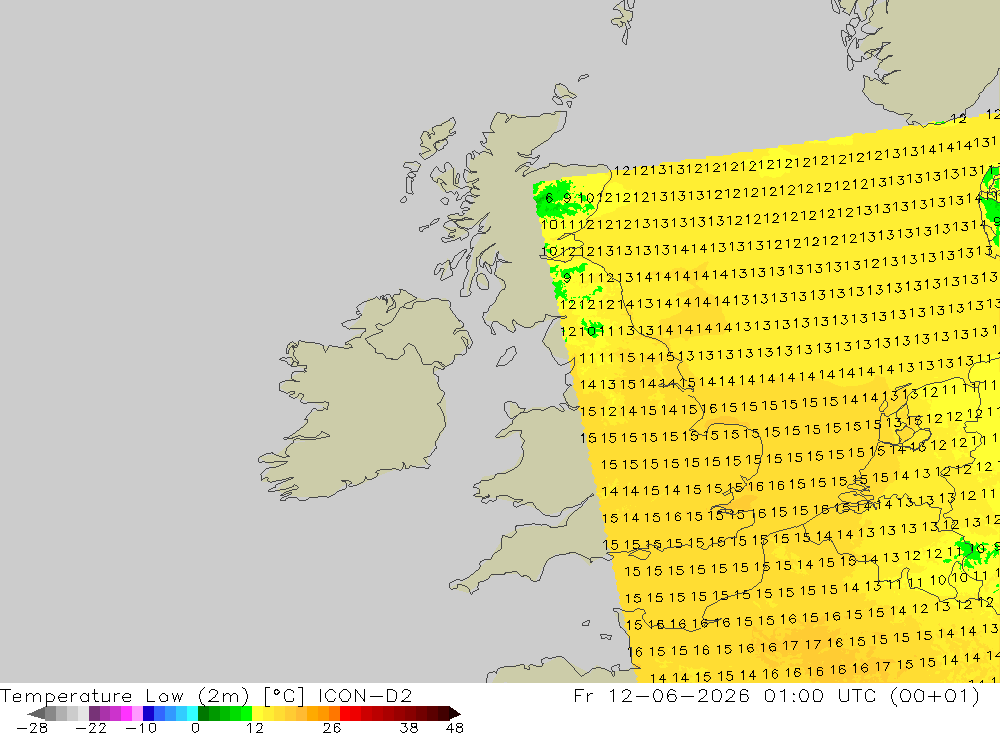This screenshot has width=1000, height=733.
Task: Click the -28 legend scale label
Action: click(32, 728)
